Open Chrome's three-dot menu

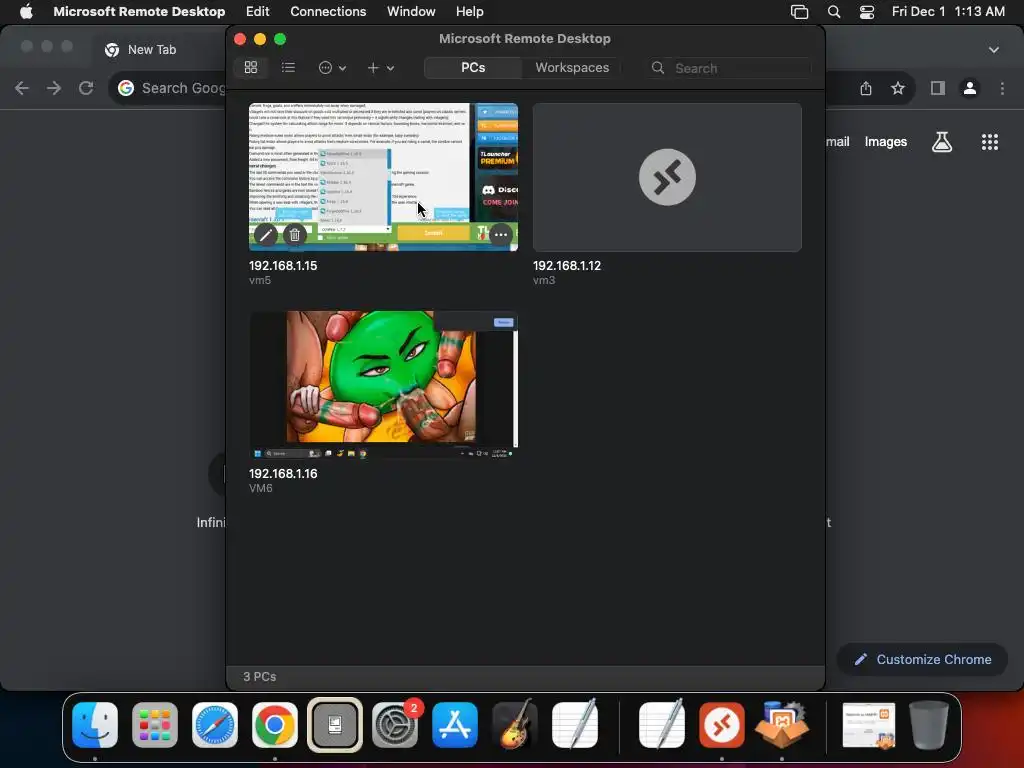(1002, 88)
